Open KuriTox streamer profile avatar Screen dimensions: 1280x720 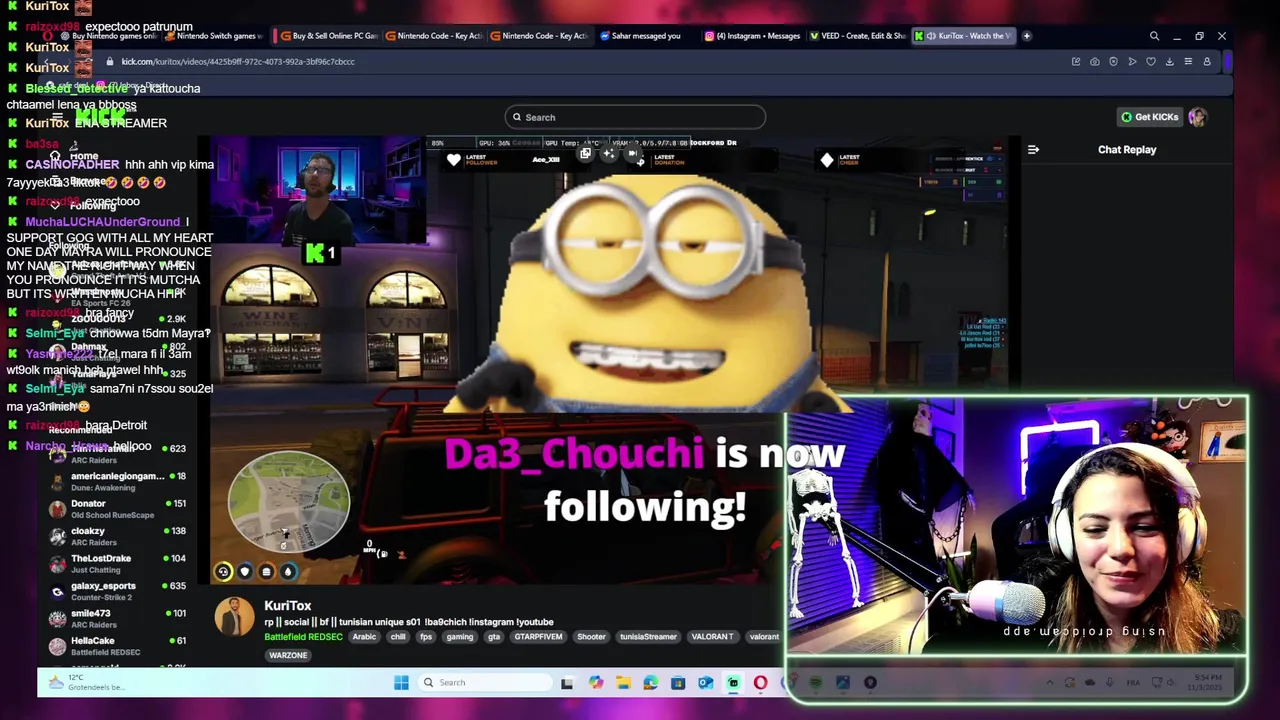(x=234, y=617)
